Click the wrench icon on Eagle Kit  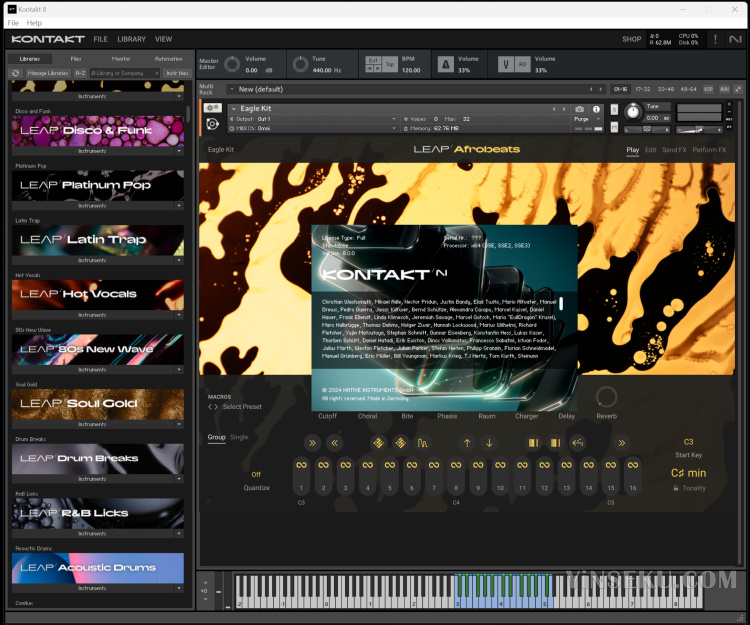coord(212,108)
